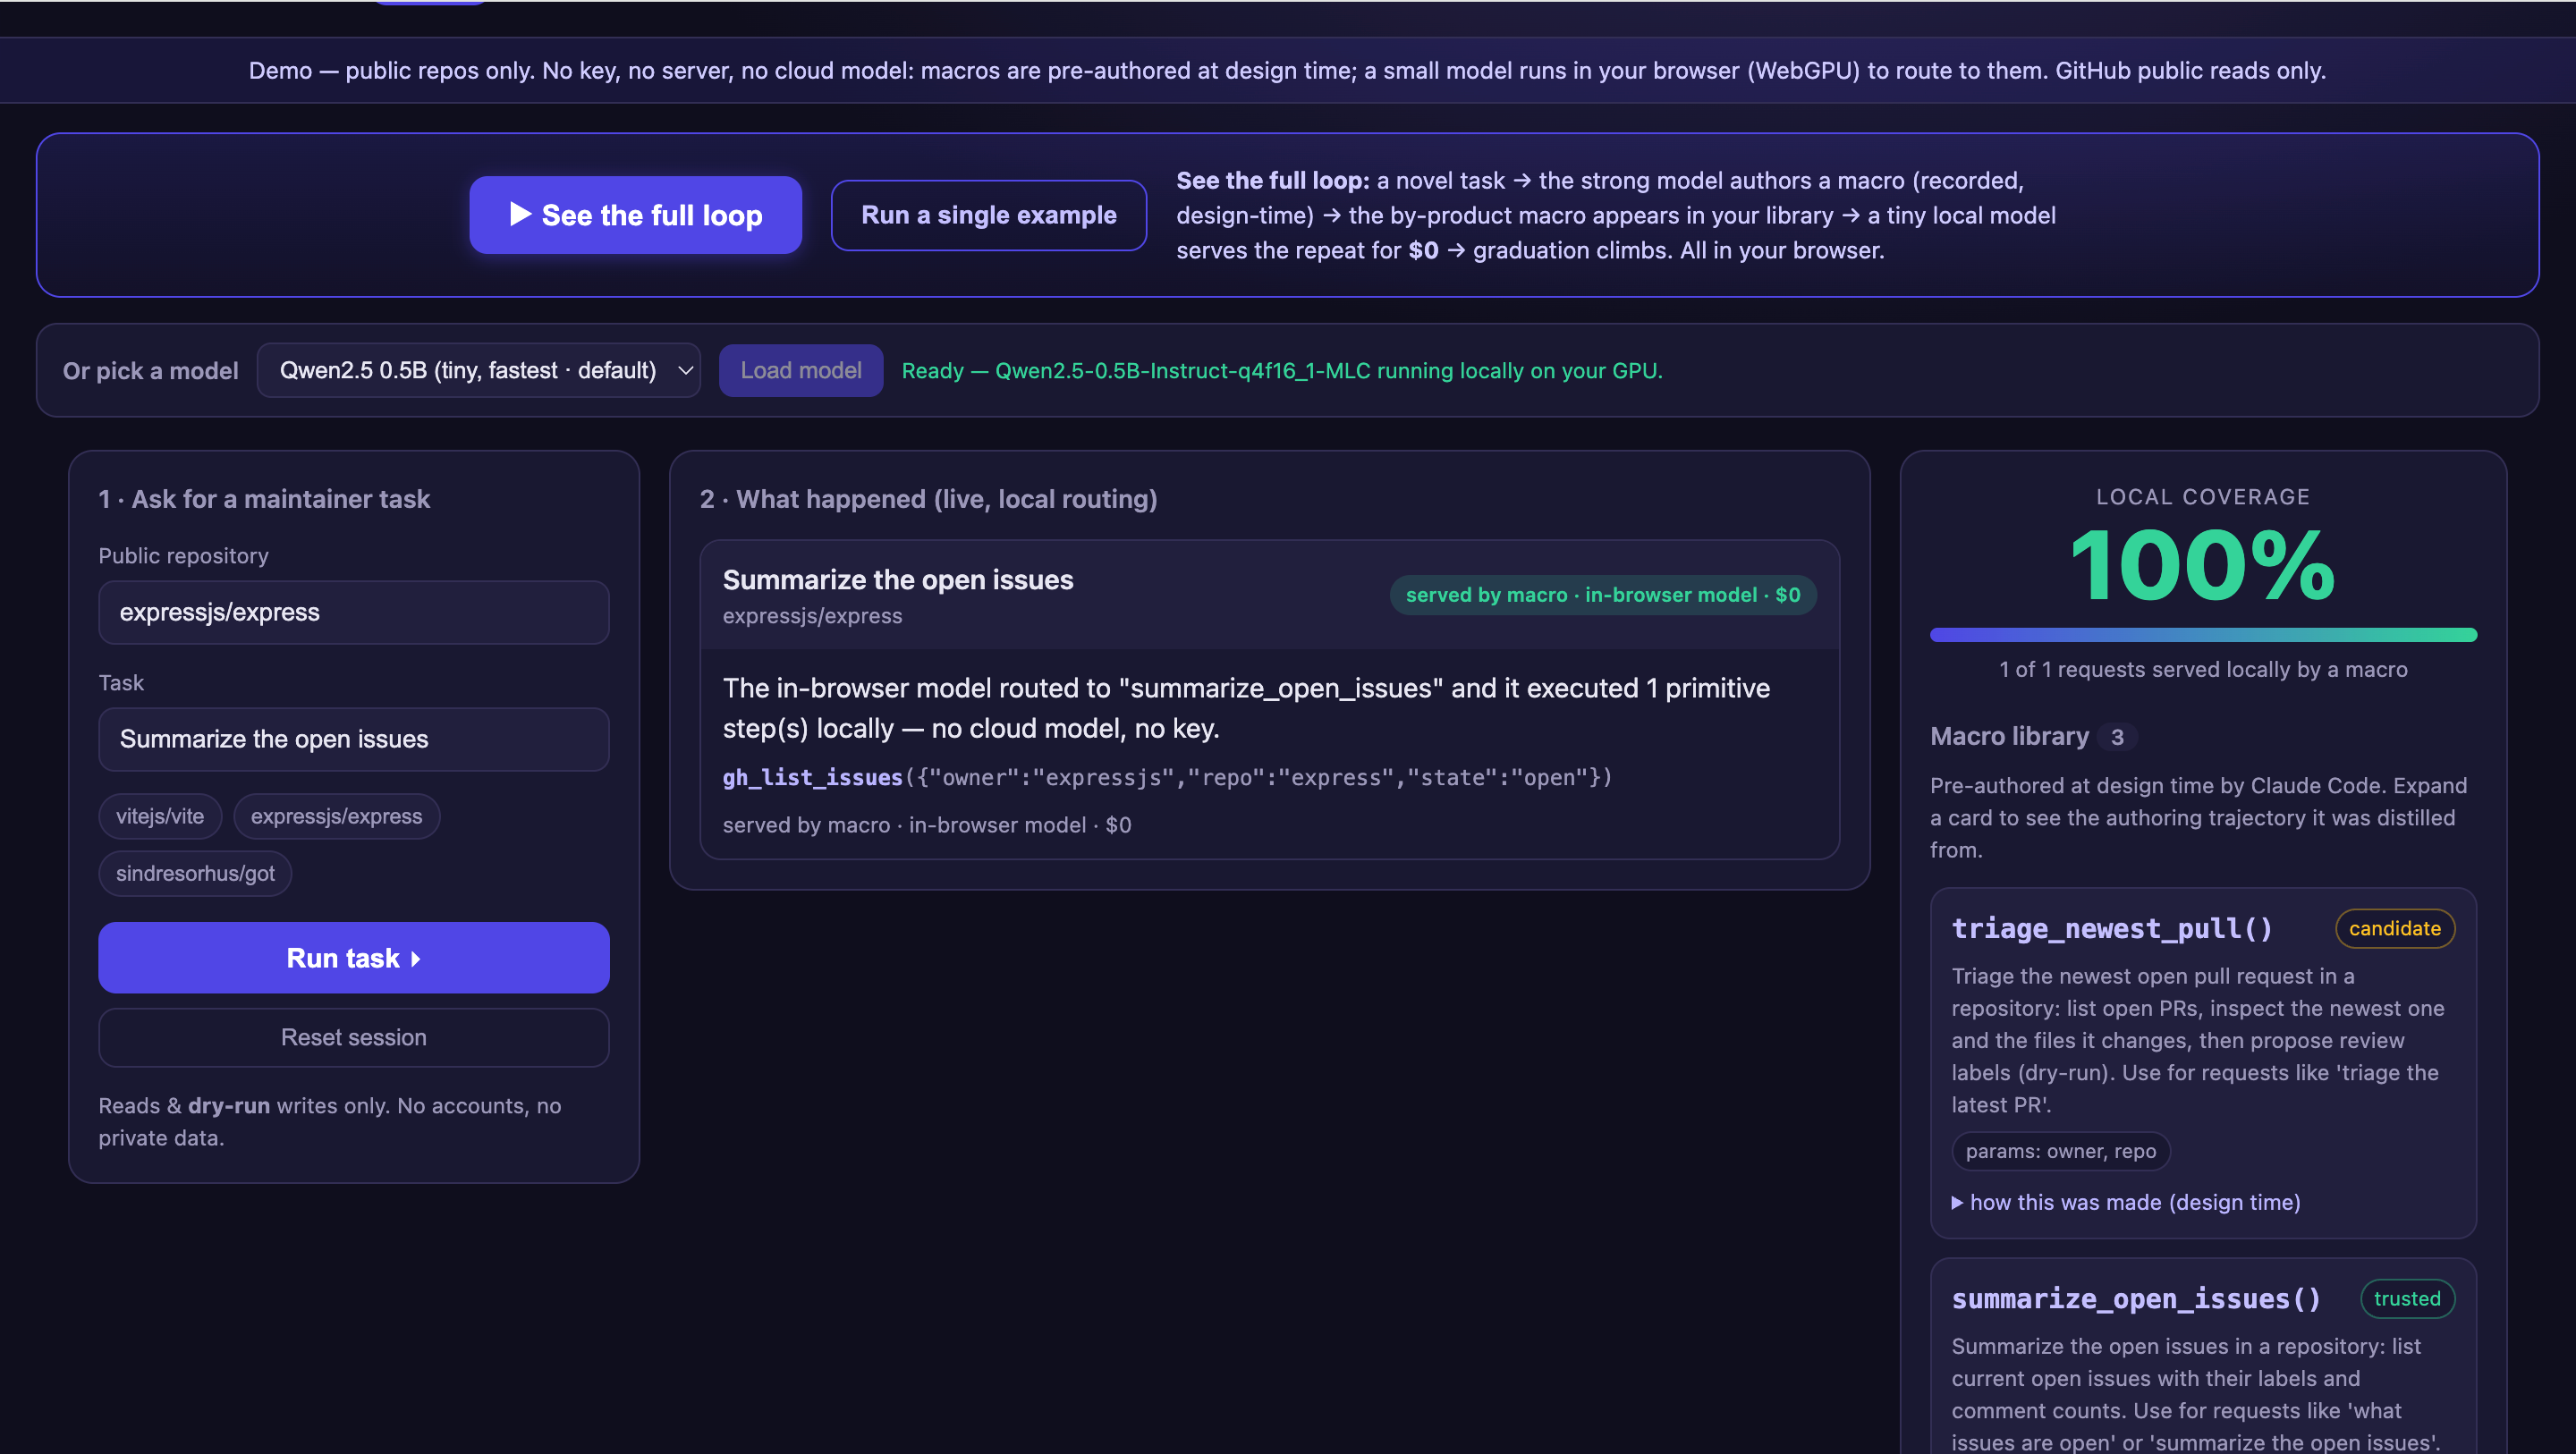Viewport: 2576px width, 1454px height.
Task: Click the 1 of 1 requests served text
Action: pyautogui.click(x=2203, y=669)
